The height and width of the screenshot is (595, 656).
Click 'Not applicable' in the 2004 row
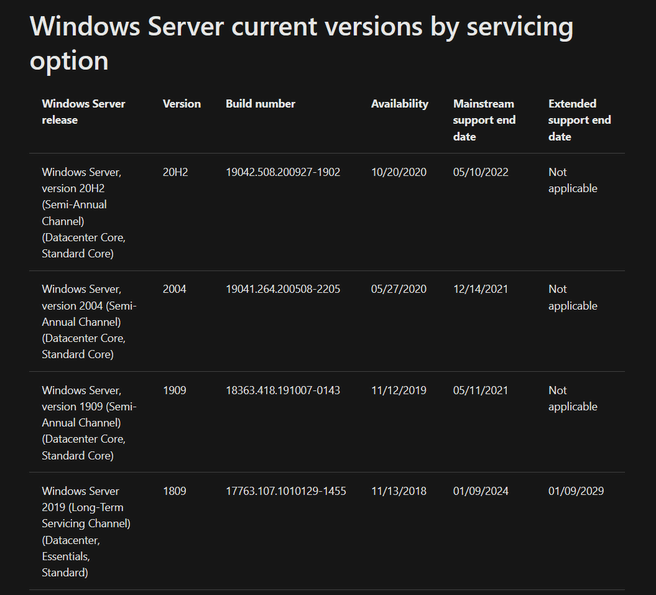click(x=572, y=298)
